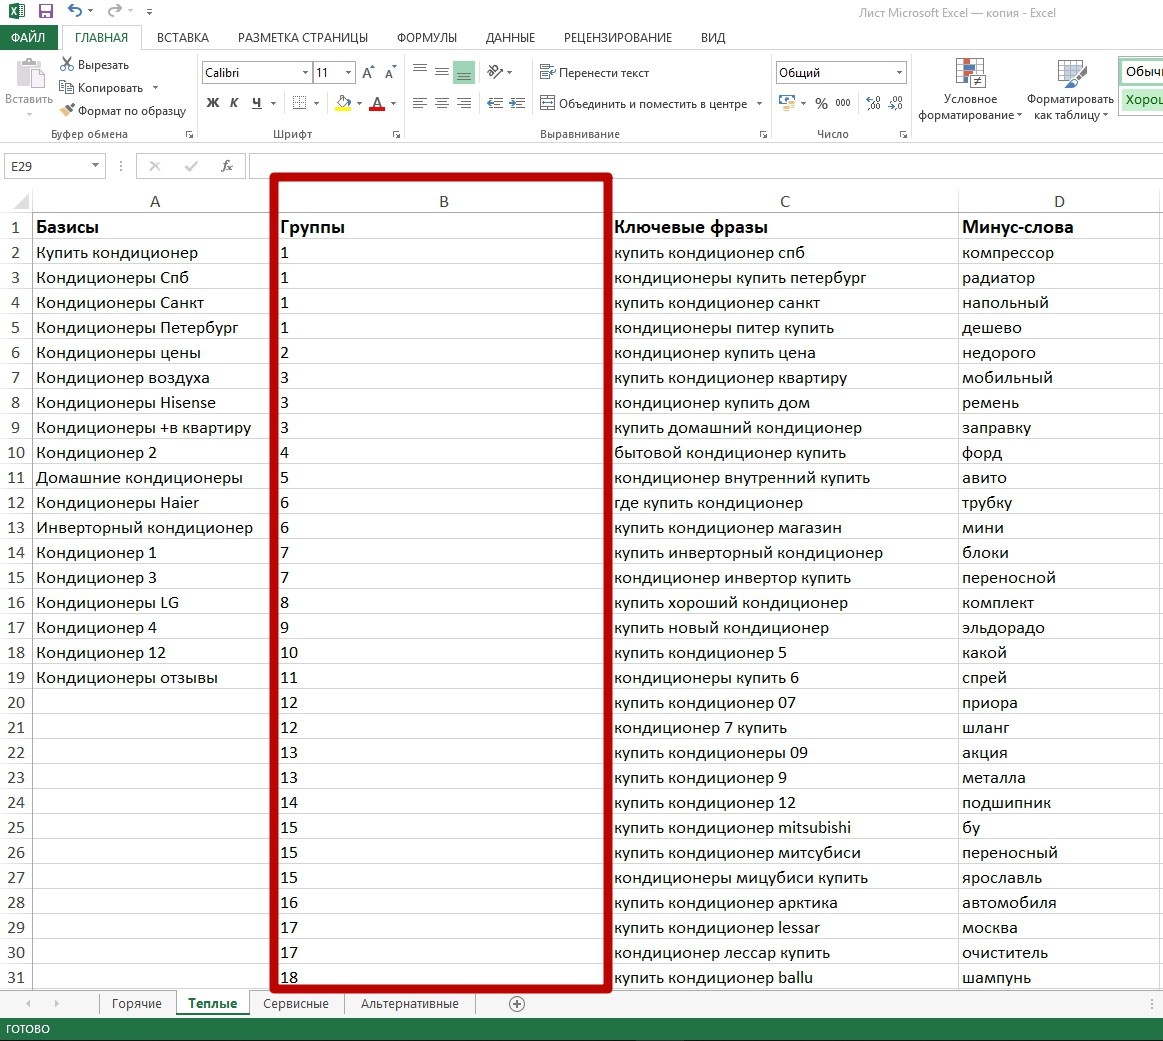The height and width of the screenshot is (1041, 1163).
Task: Open the fill color dropdown arrow
Action: [359, 103]
